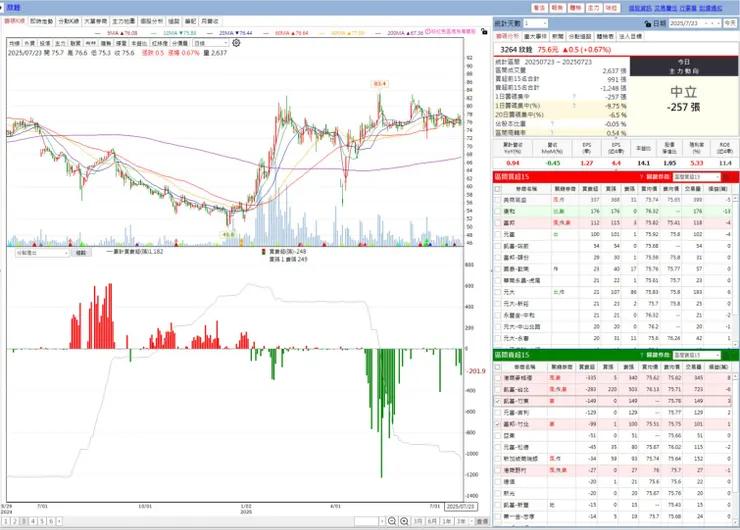Switch to the 主力地圖 tab
Screen dimensions: 740x530
click(x=124, y=21)
